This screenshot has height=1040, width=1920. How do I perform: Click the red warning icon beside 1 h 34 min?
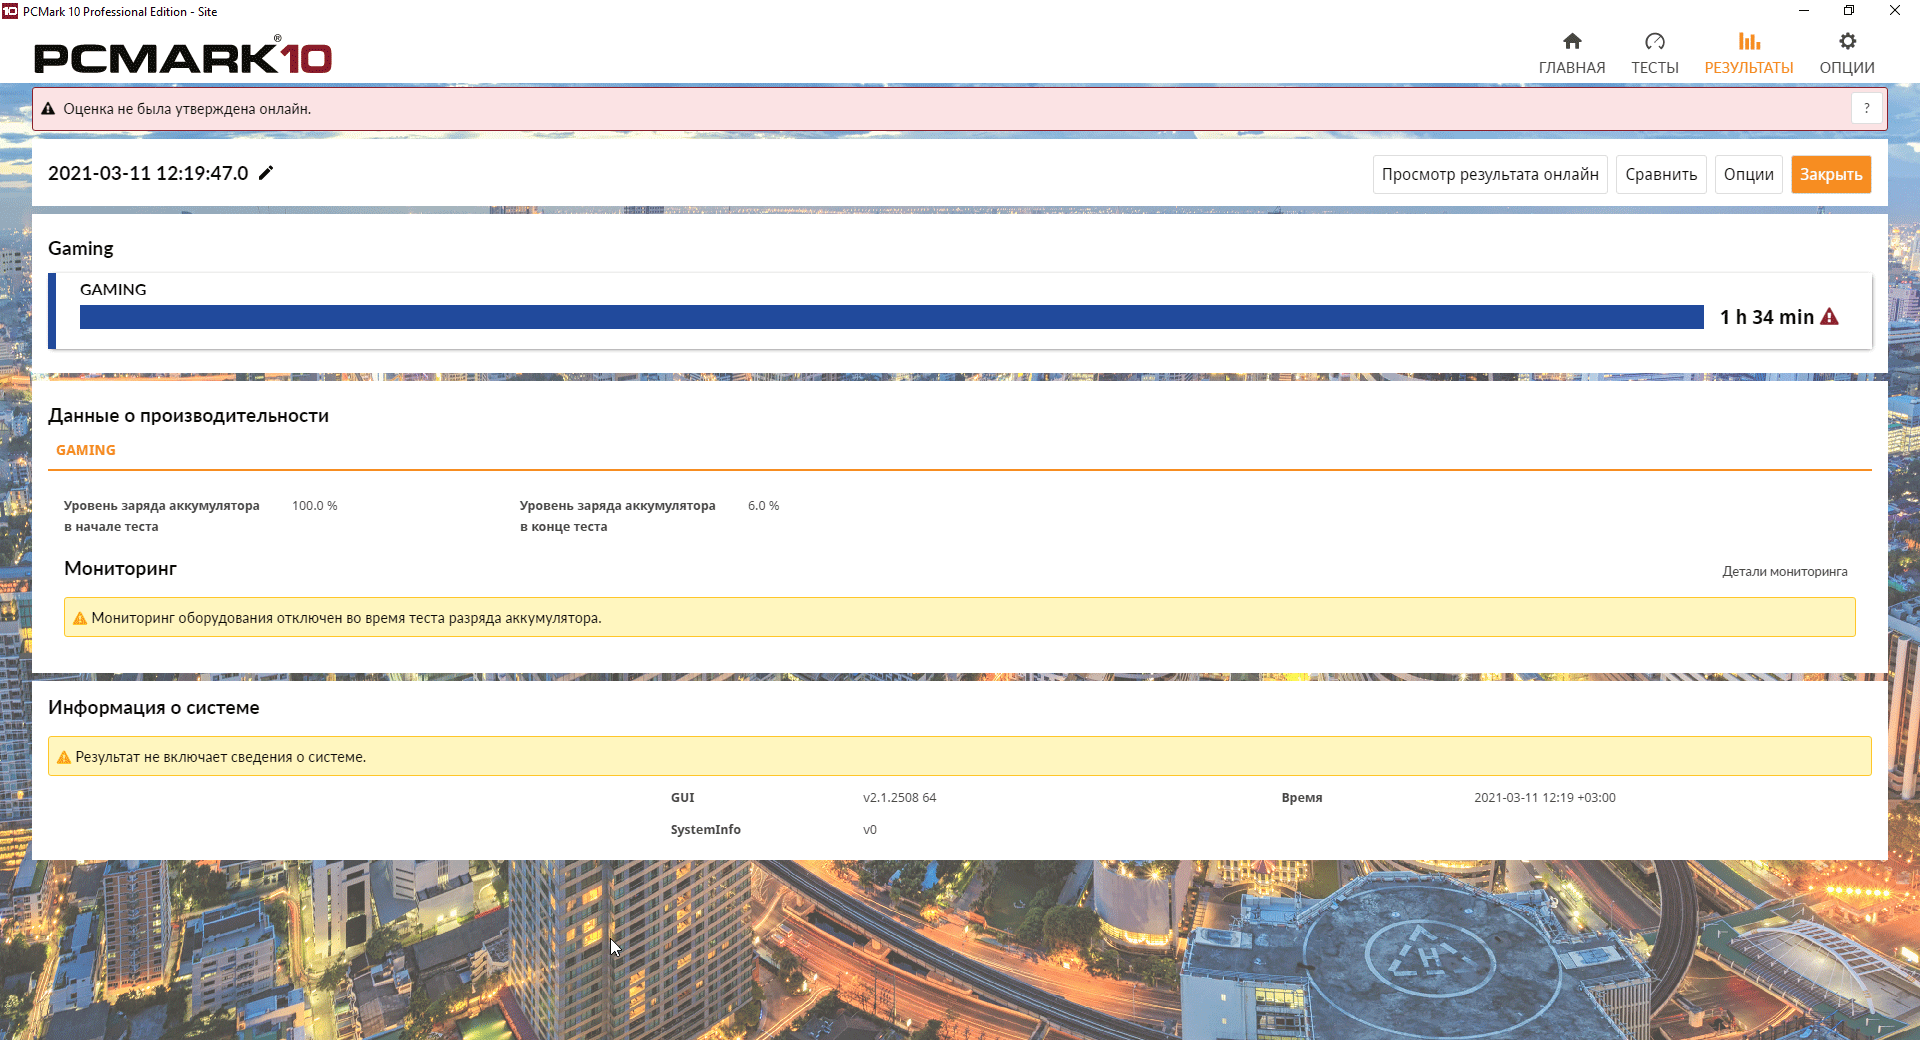[1829, 317]
